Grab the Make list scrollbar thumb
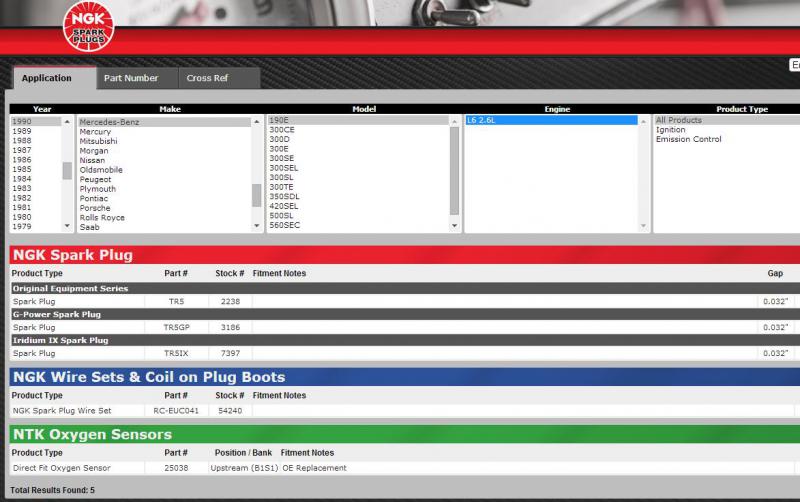This screenshot has height=502, width=800. 257,195
